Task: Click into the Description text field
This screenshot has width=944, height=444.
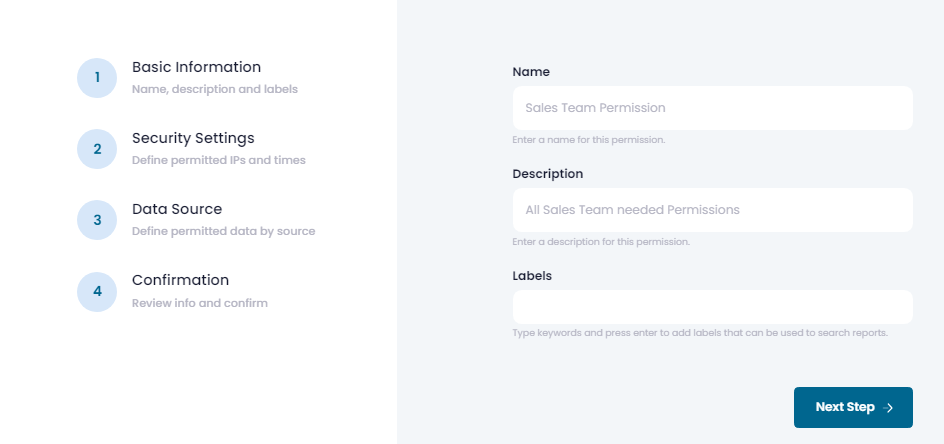Action: 712,210
